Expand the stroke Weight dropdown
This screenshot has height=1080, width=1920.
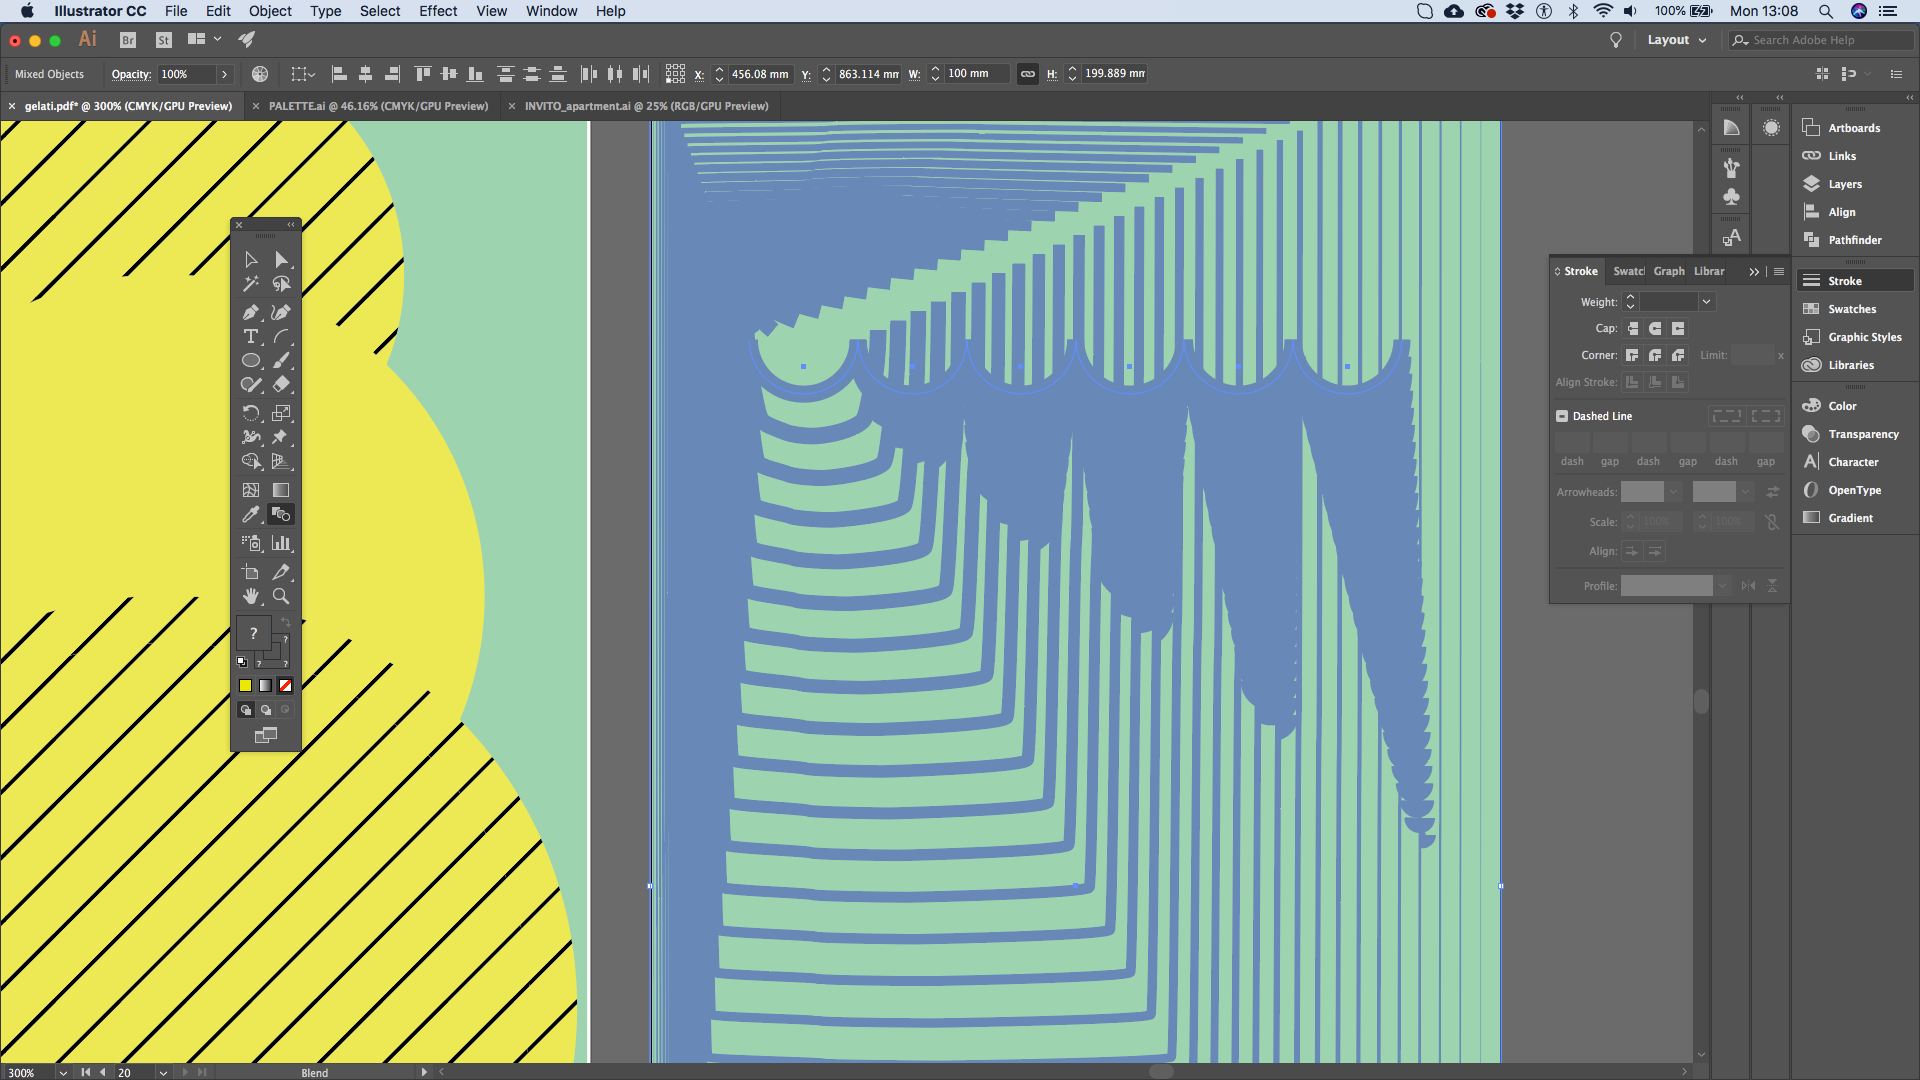[1706, 302]
